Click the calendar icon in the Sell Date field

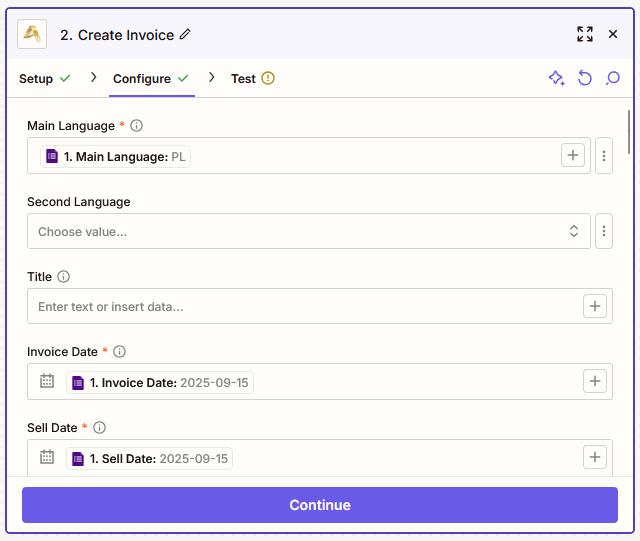(x=47, y=457)
